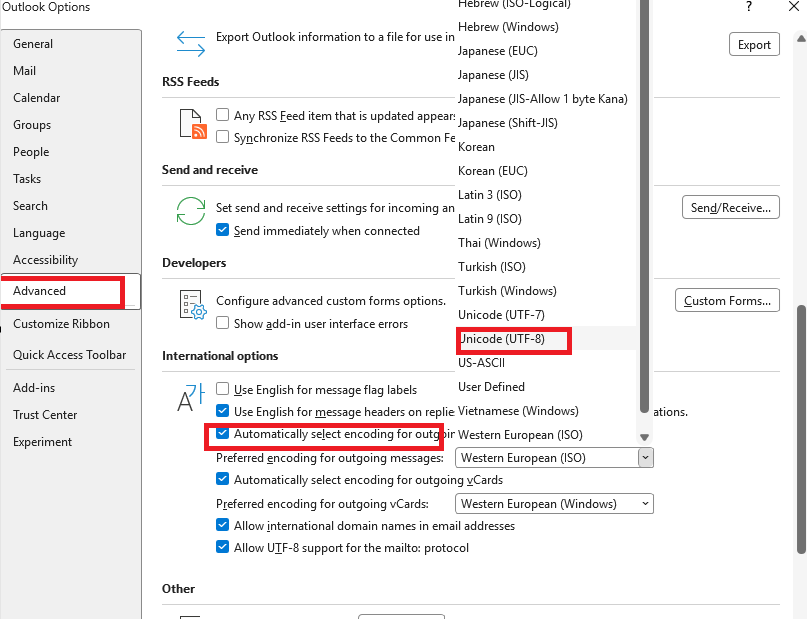Open the Help question mark
Viewport: 808px width, 619px height.
click(749, 7)
